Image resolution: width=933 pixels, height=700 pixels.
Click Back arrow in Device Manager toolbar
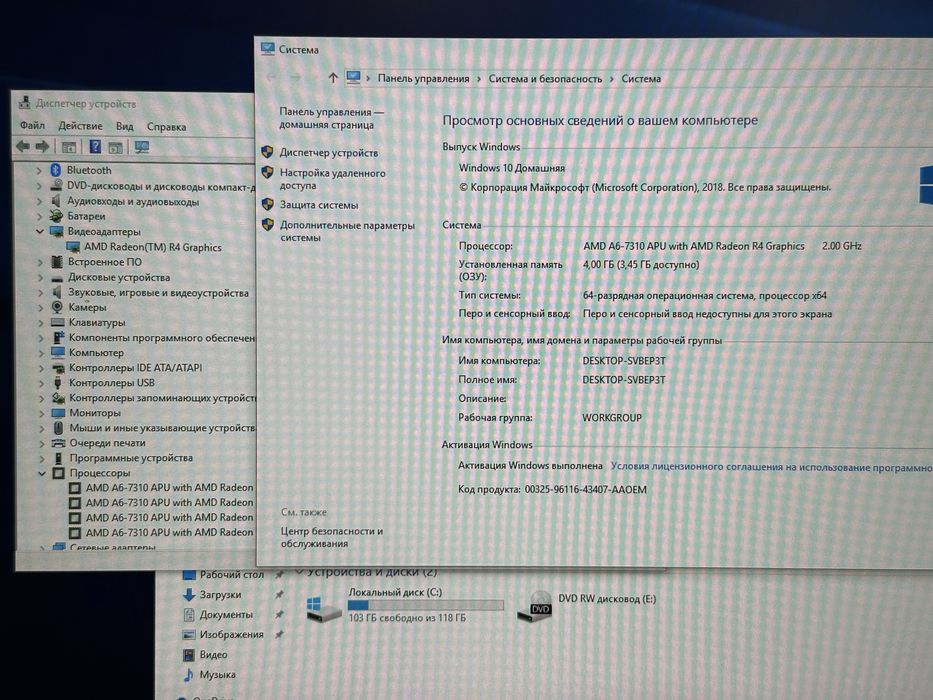pyautogui.click(x=23, y=146)
